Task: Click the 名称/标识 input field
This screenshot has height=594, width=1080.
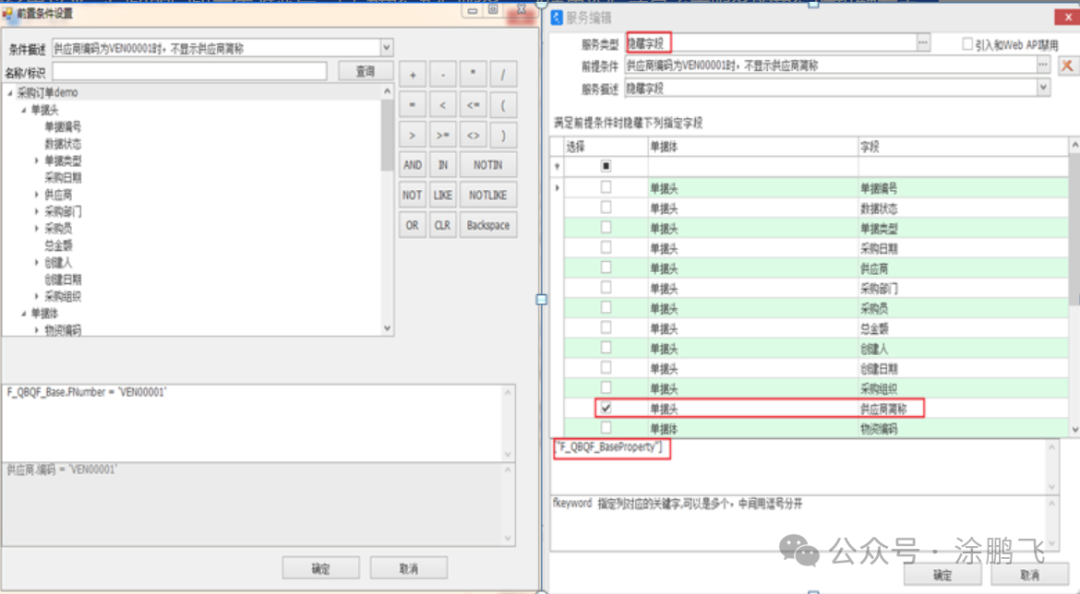Action: tap(190, 72)
